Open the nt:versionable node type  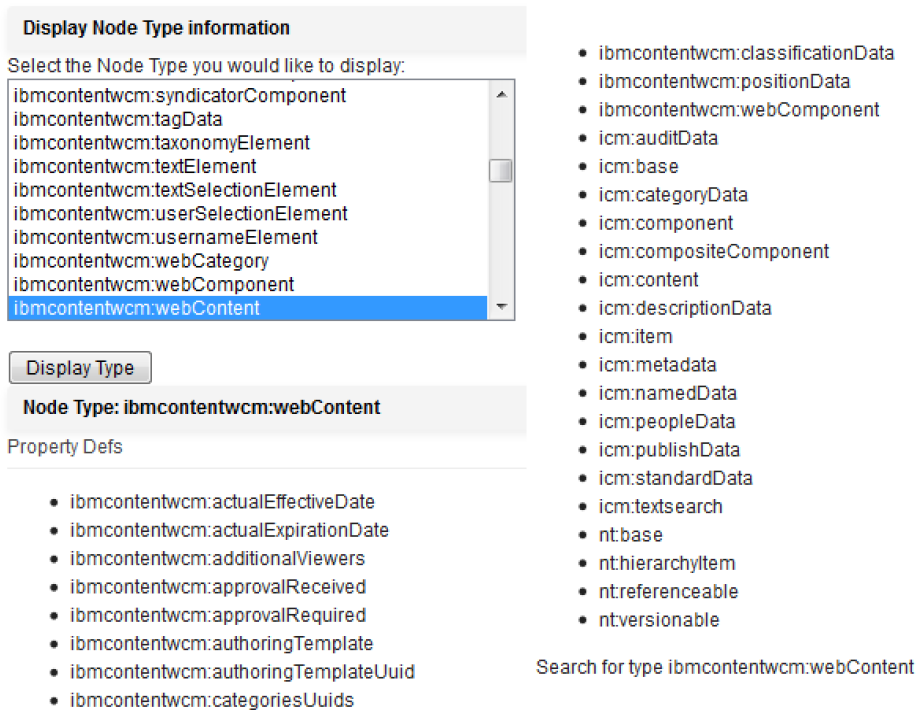tap(659, 620)
